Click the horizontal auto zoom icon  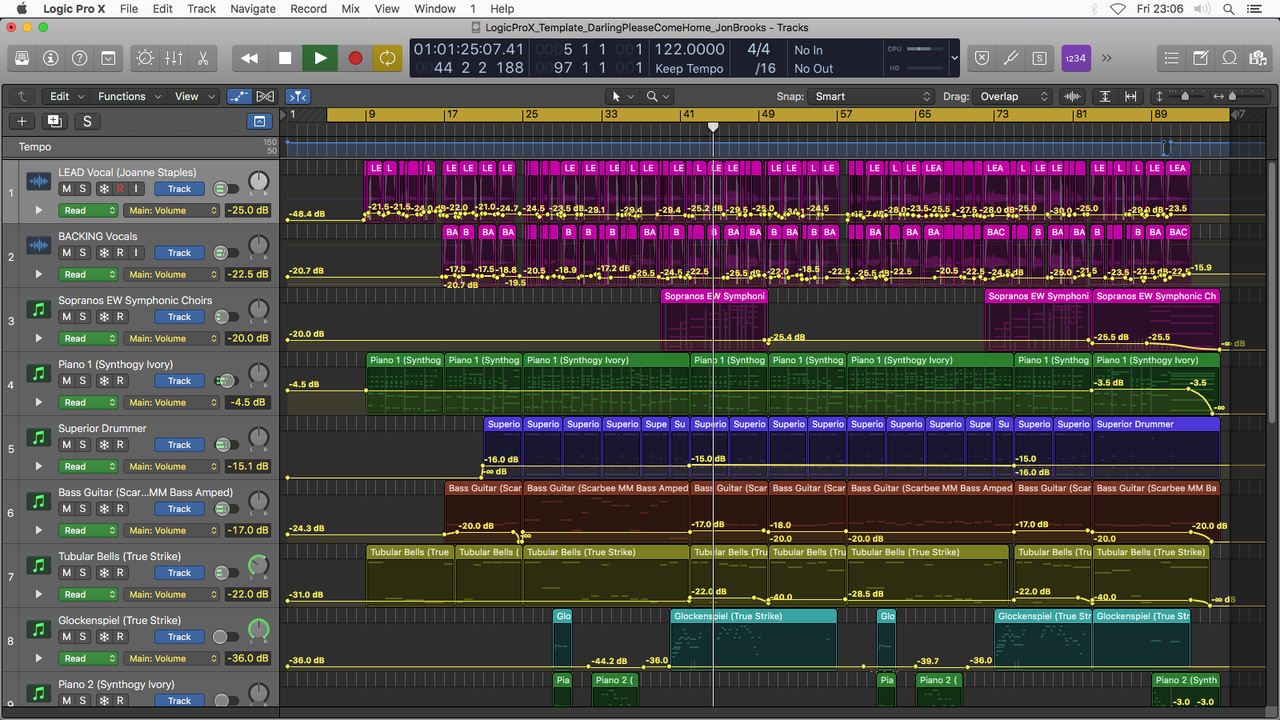tap(1131, 96)
